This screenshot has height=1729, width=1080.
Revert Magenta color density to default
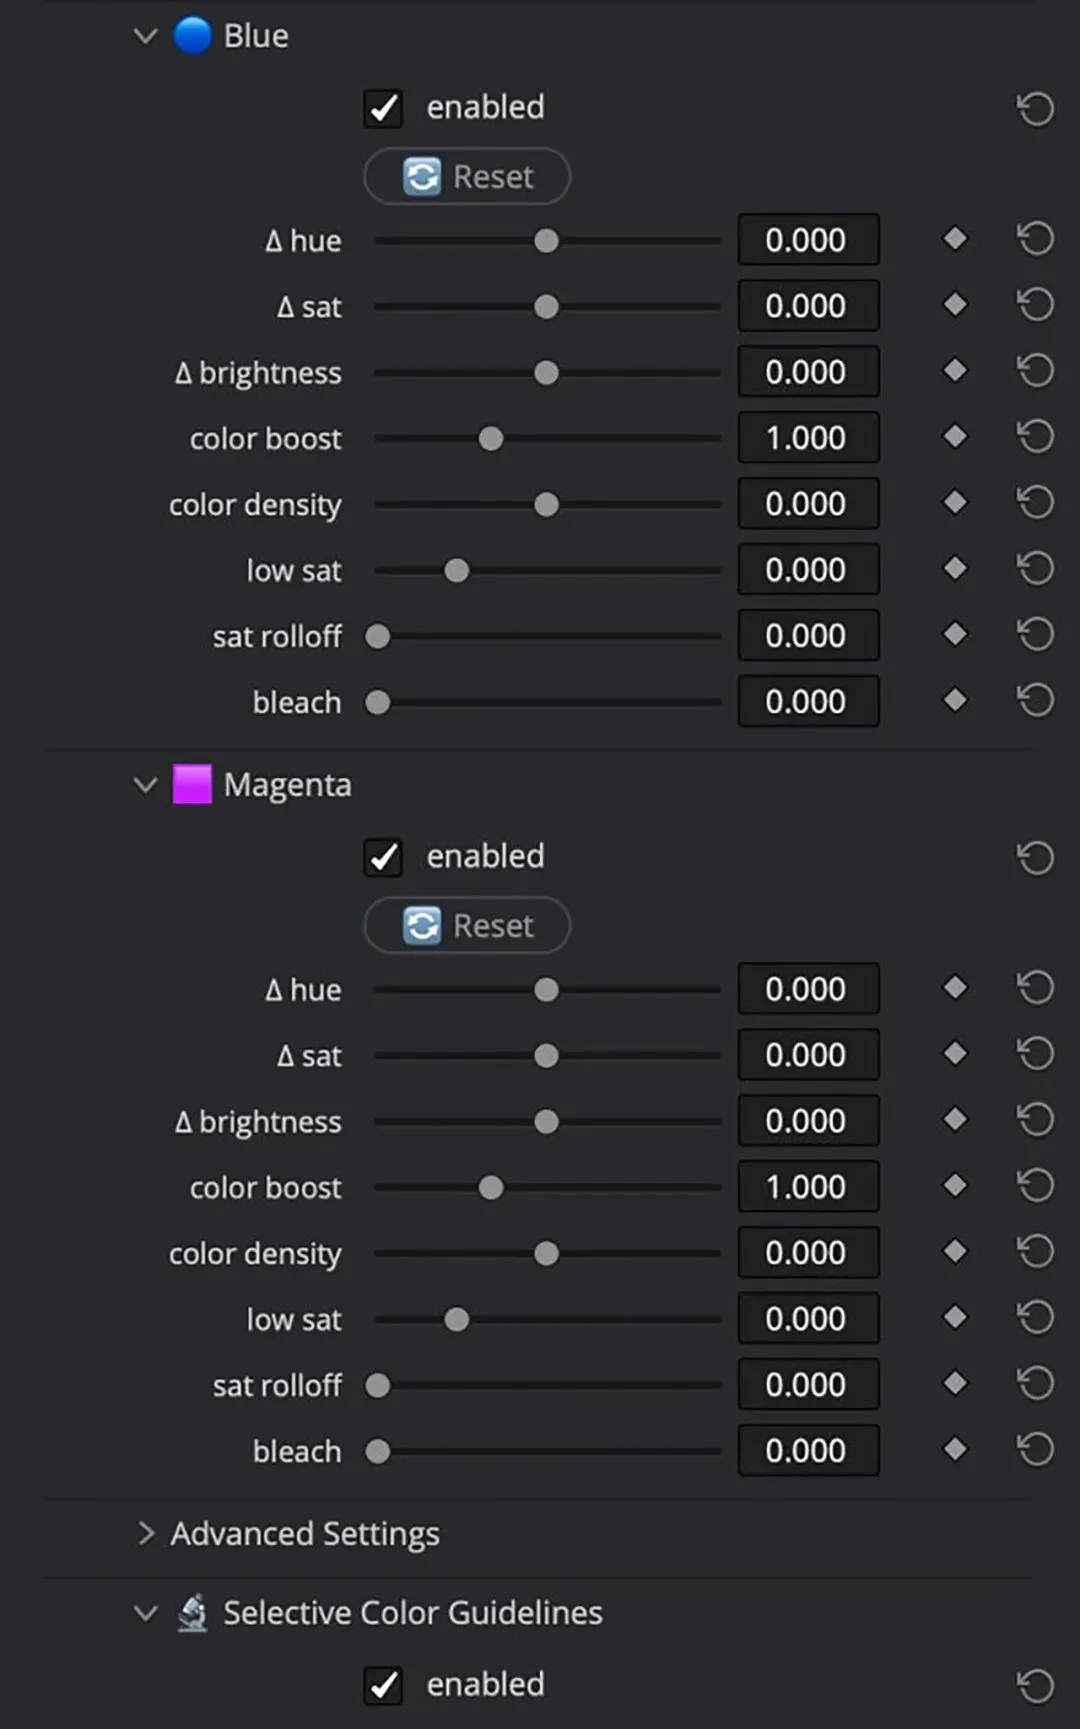(x=1035, y=1252)
